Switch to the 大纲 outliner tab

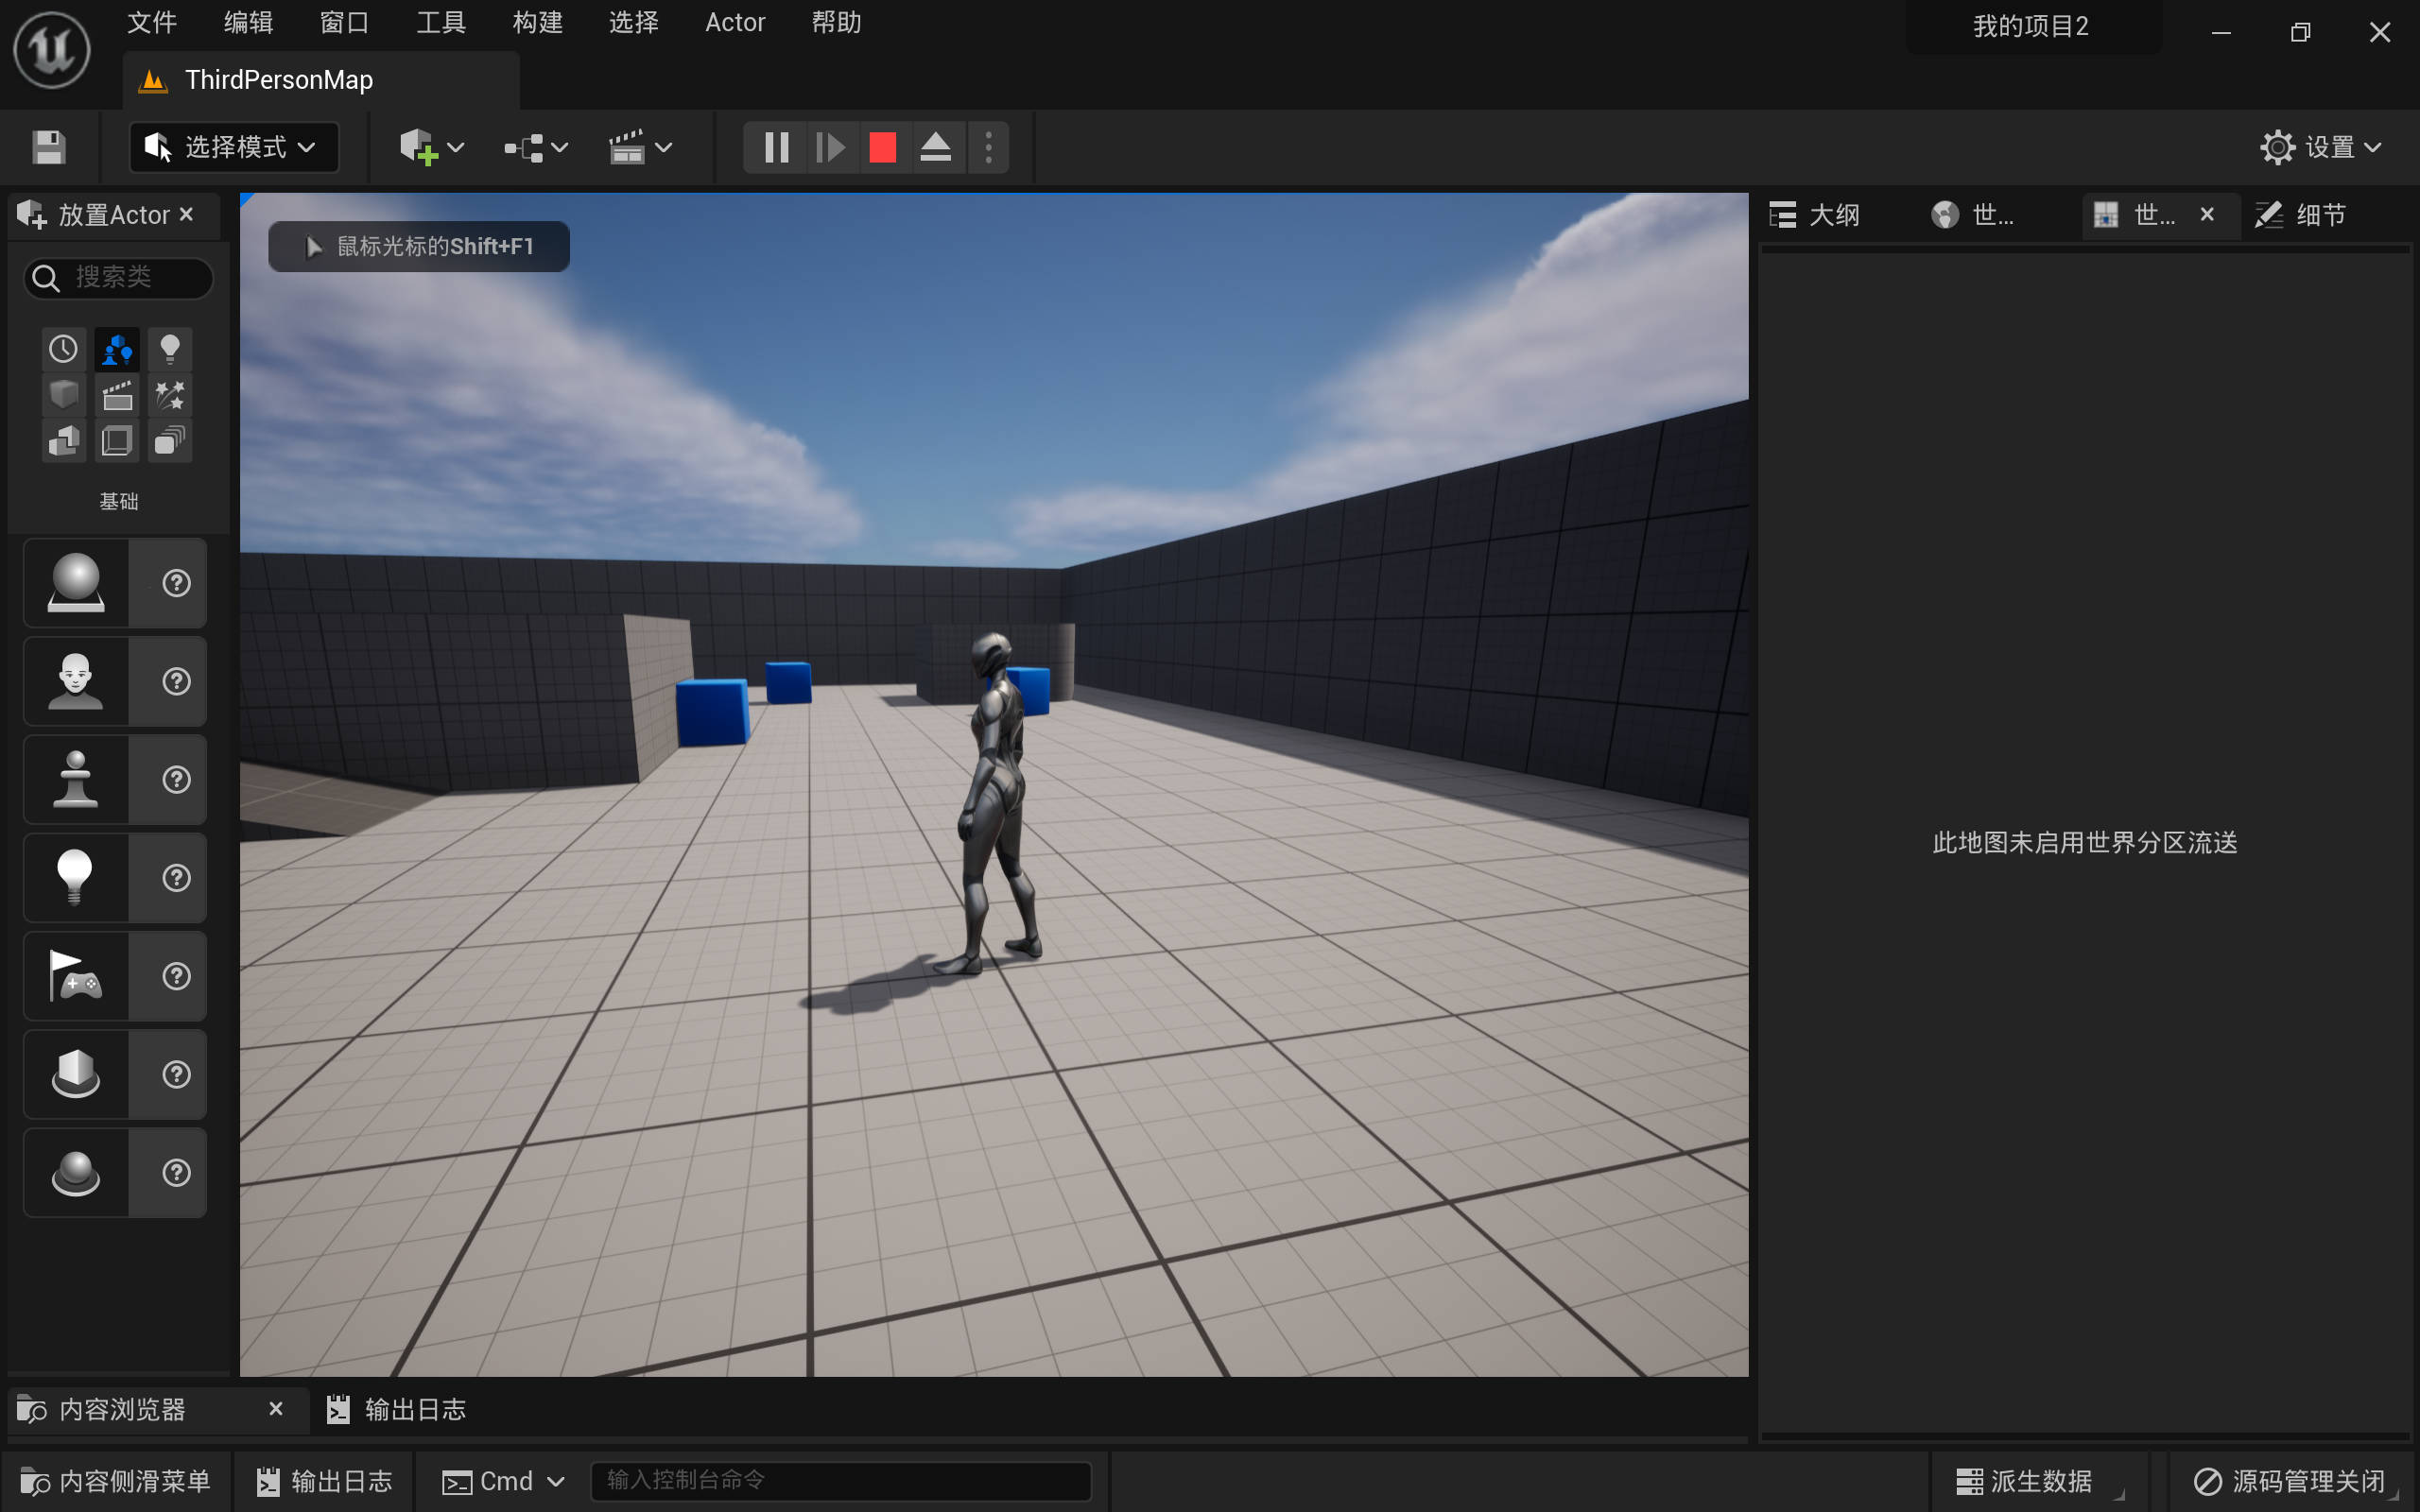coord(1815,214)
